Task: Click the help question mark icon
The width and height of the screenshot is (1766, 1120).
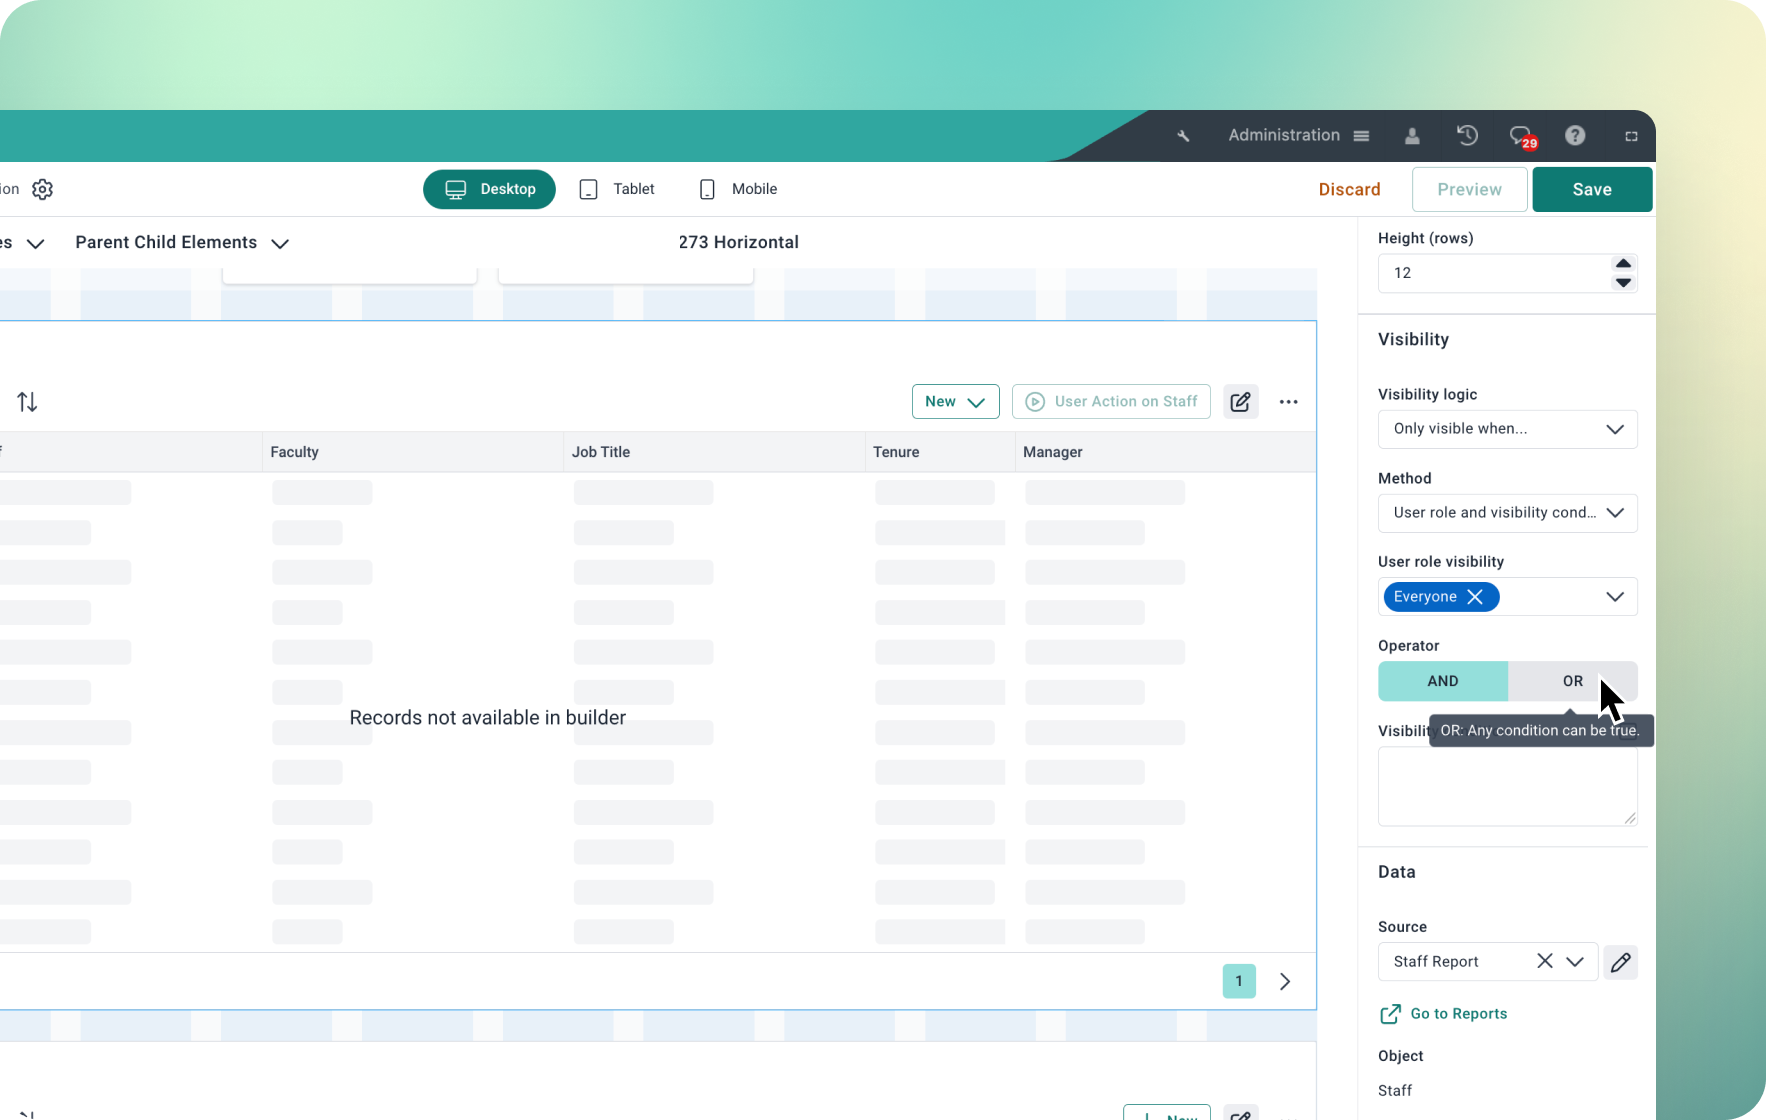Action: click(1575, 135)
